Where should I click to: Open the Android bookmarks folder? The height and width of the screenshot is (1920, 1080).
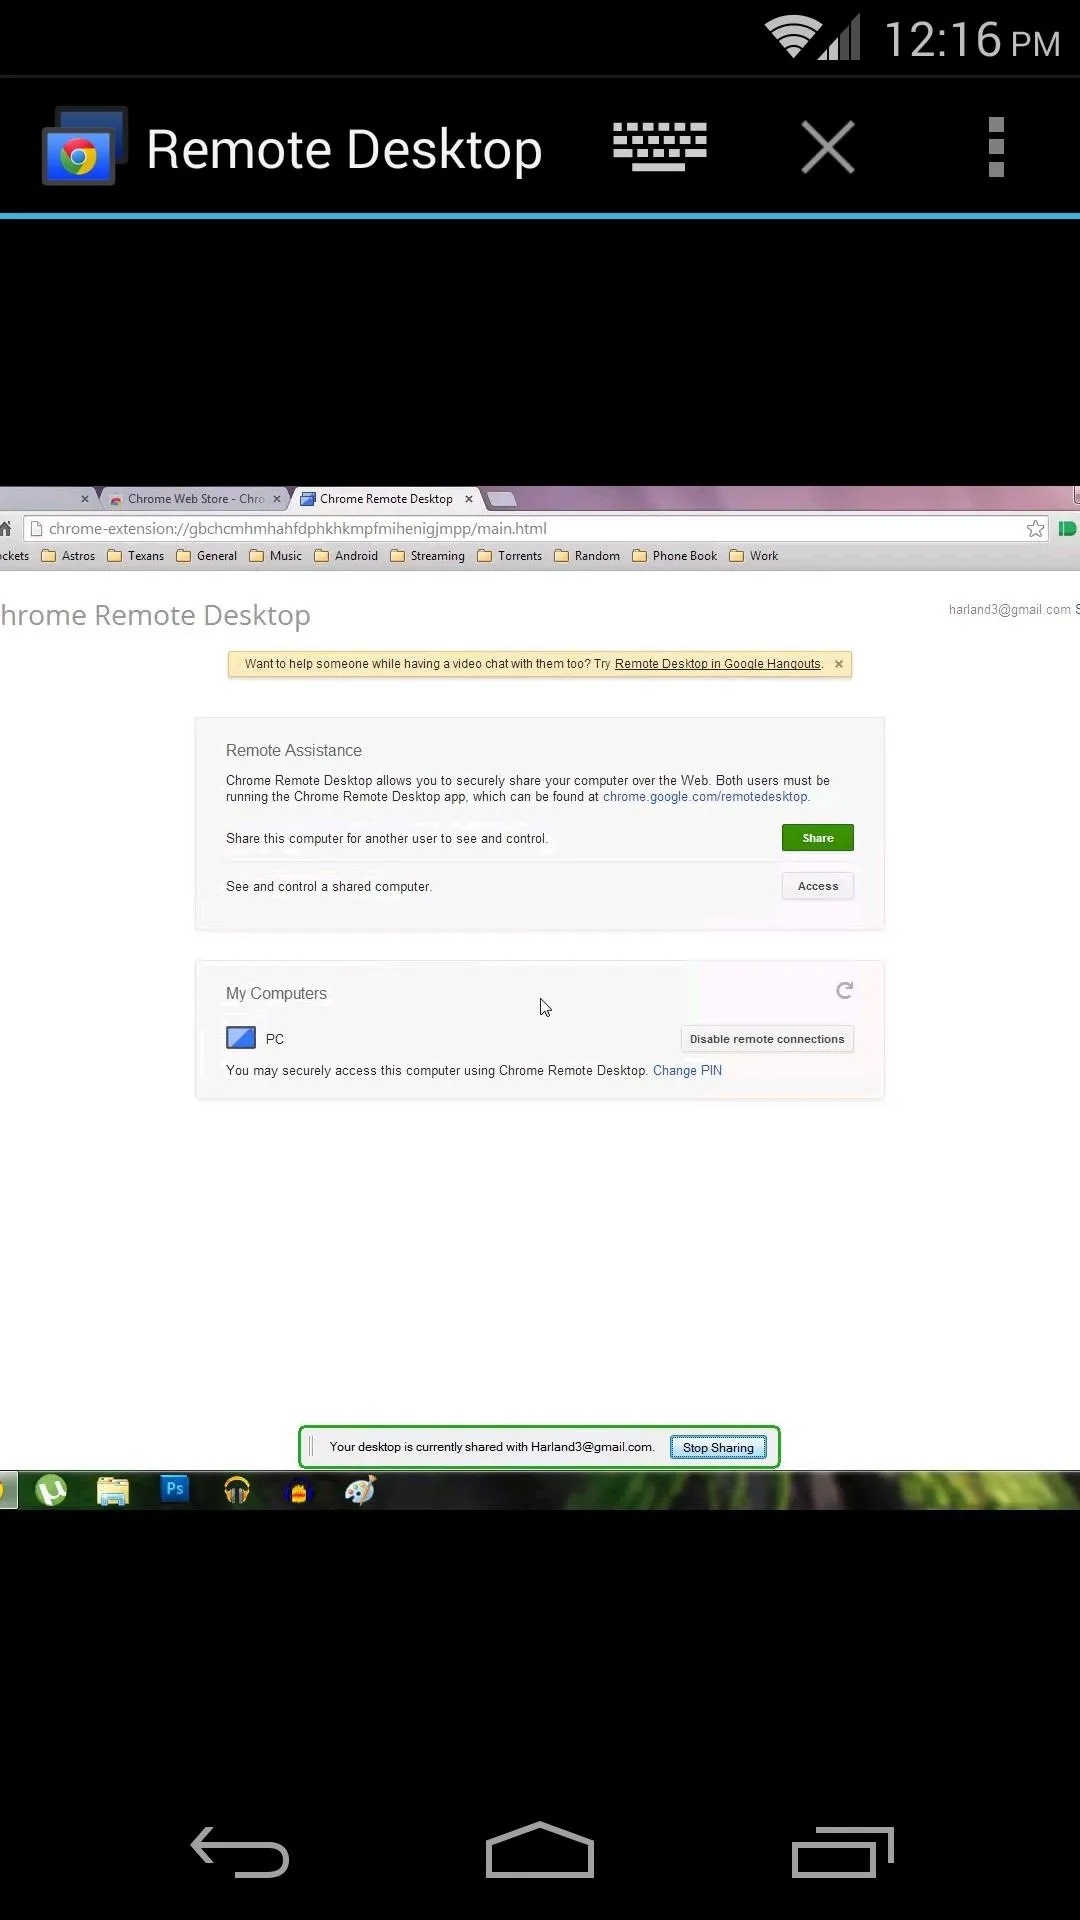click(x=345, y=556)
